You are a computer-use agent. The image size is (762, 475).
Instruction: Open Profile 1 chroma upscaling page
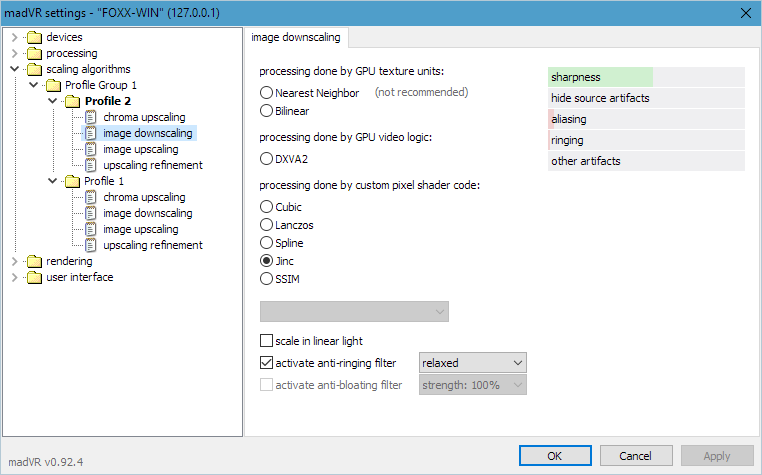tap(144, 197)
